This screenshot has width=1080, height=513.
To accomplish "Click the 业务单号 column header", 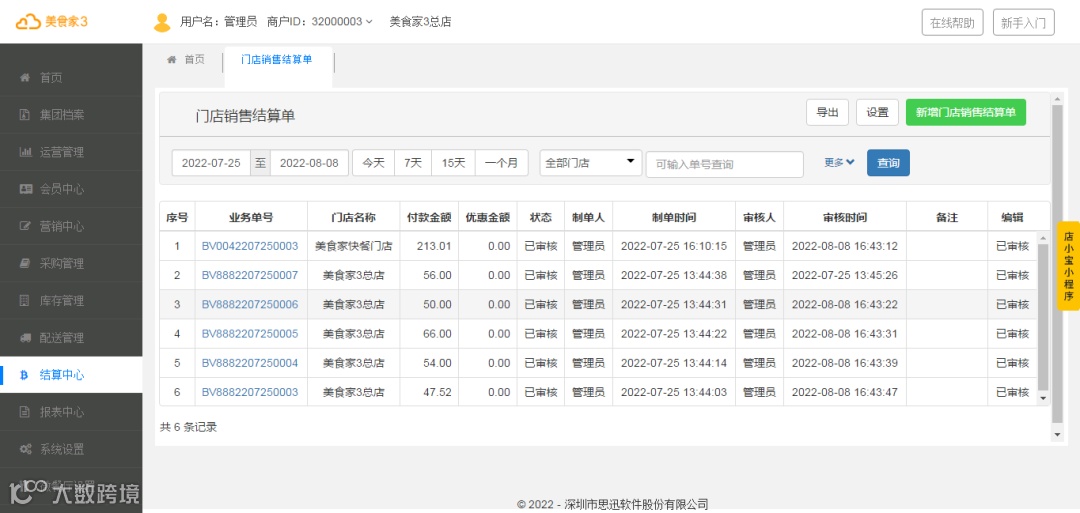I will 251,217.
